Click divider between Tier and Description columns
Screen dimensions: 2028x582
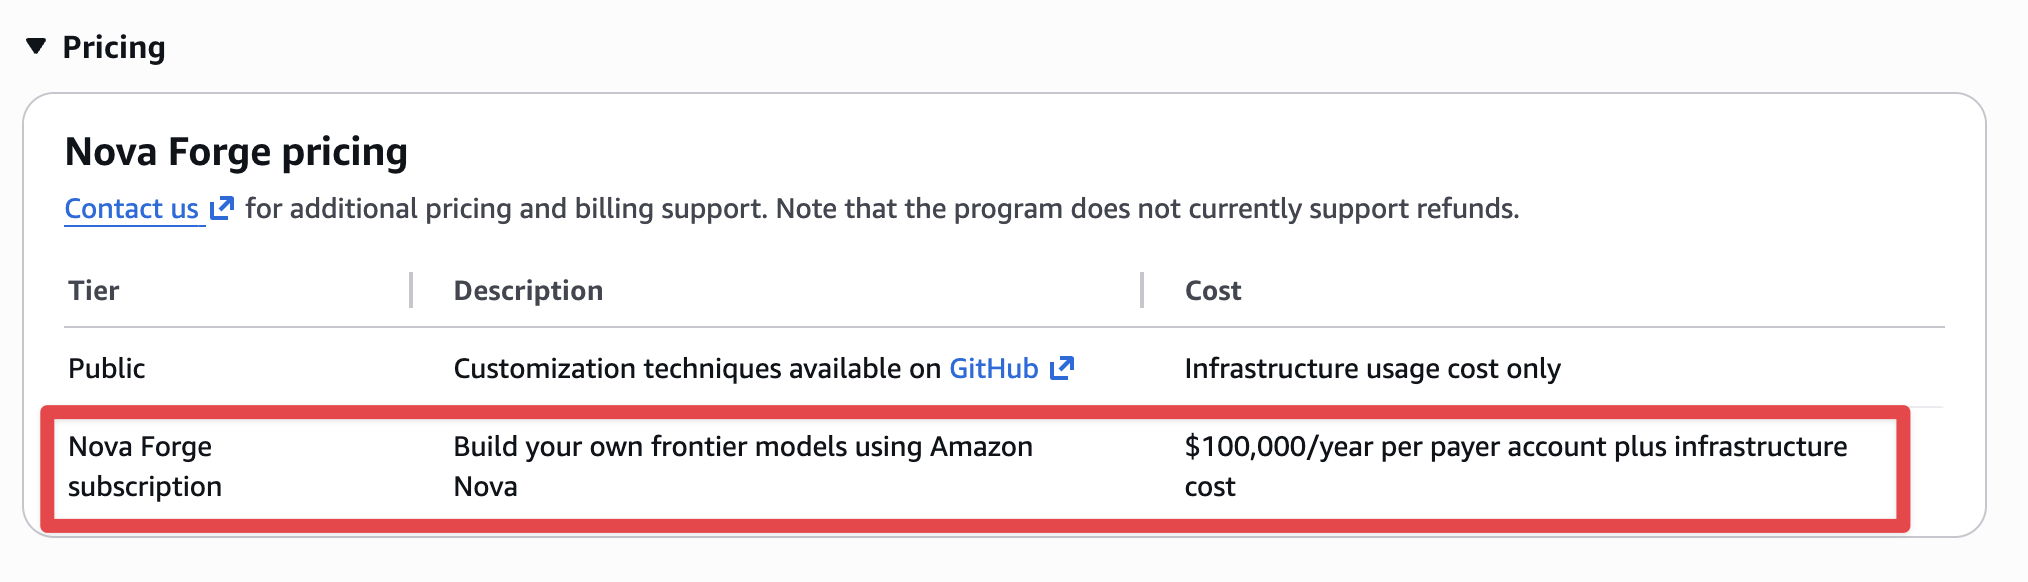click(x=411, y=290)
